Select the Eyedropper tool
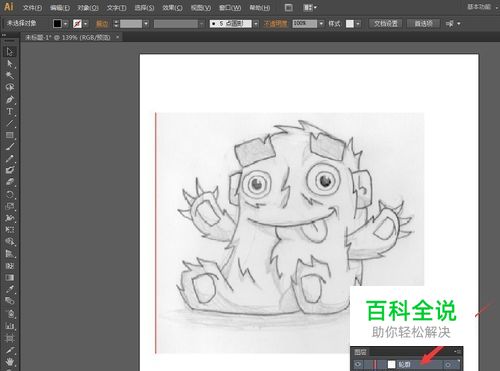 (x=10, y=289)
